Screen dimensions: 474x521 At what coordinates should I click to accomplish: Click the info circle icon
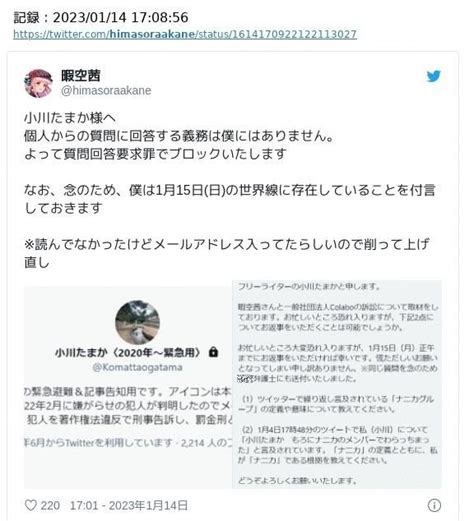coord(434,505)
